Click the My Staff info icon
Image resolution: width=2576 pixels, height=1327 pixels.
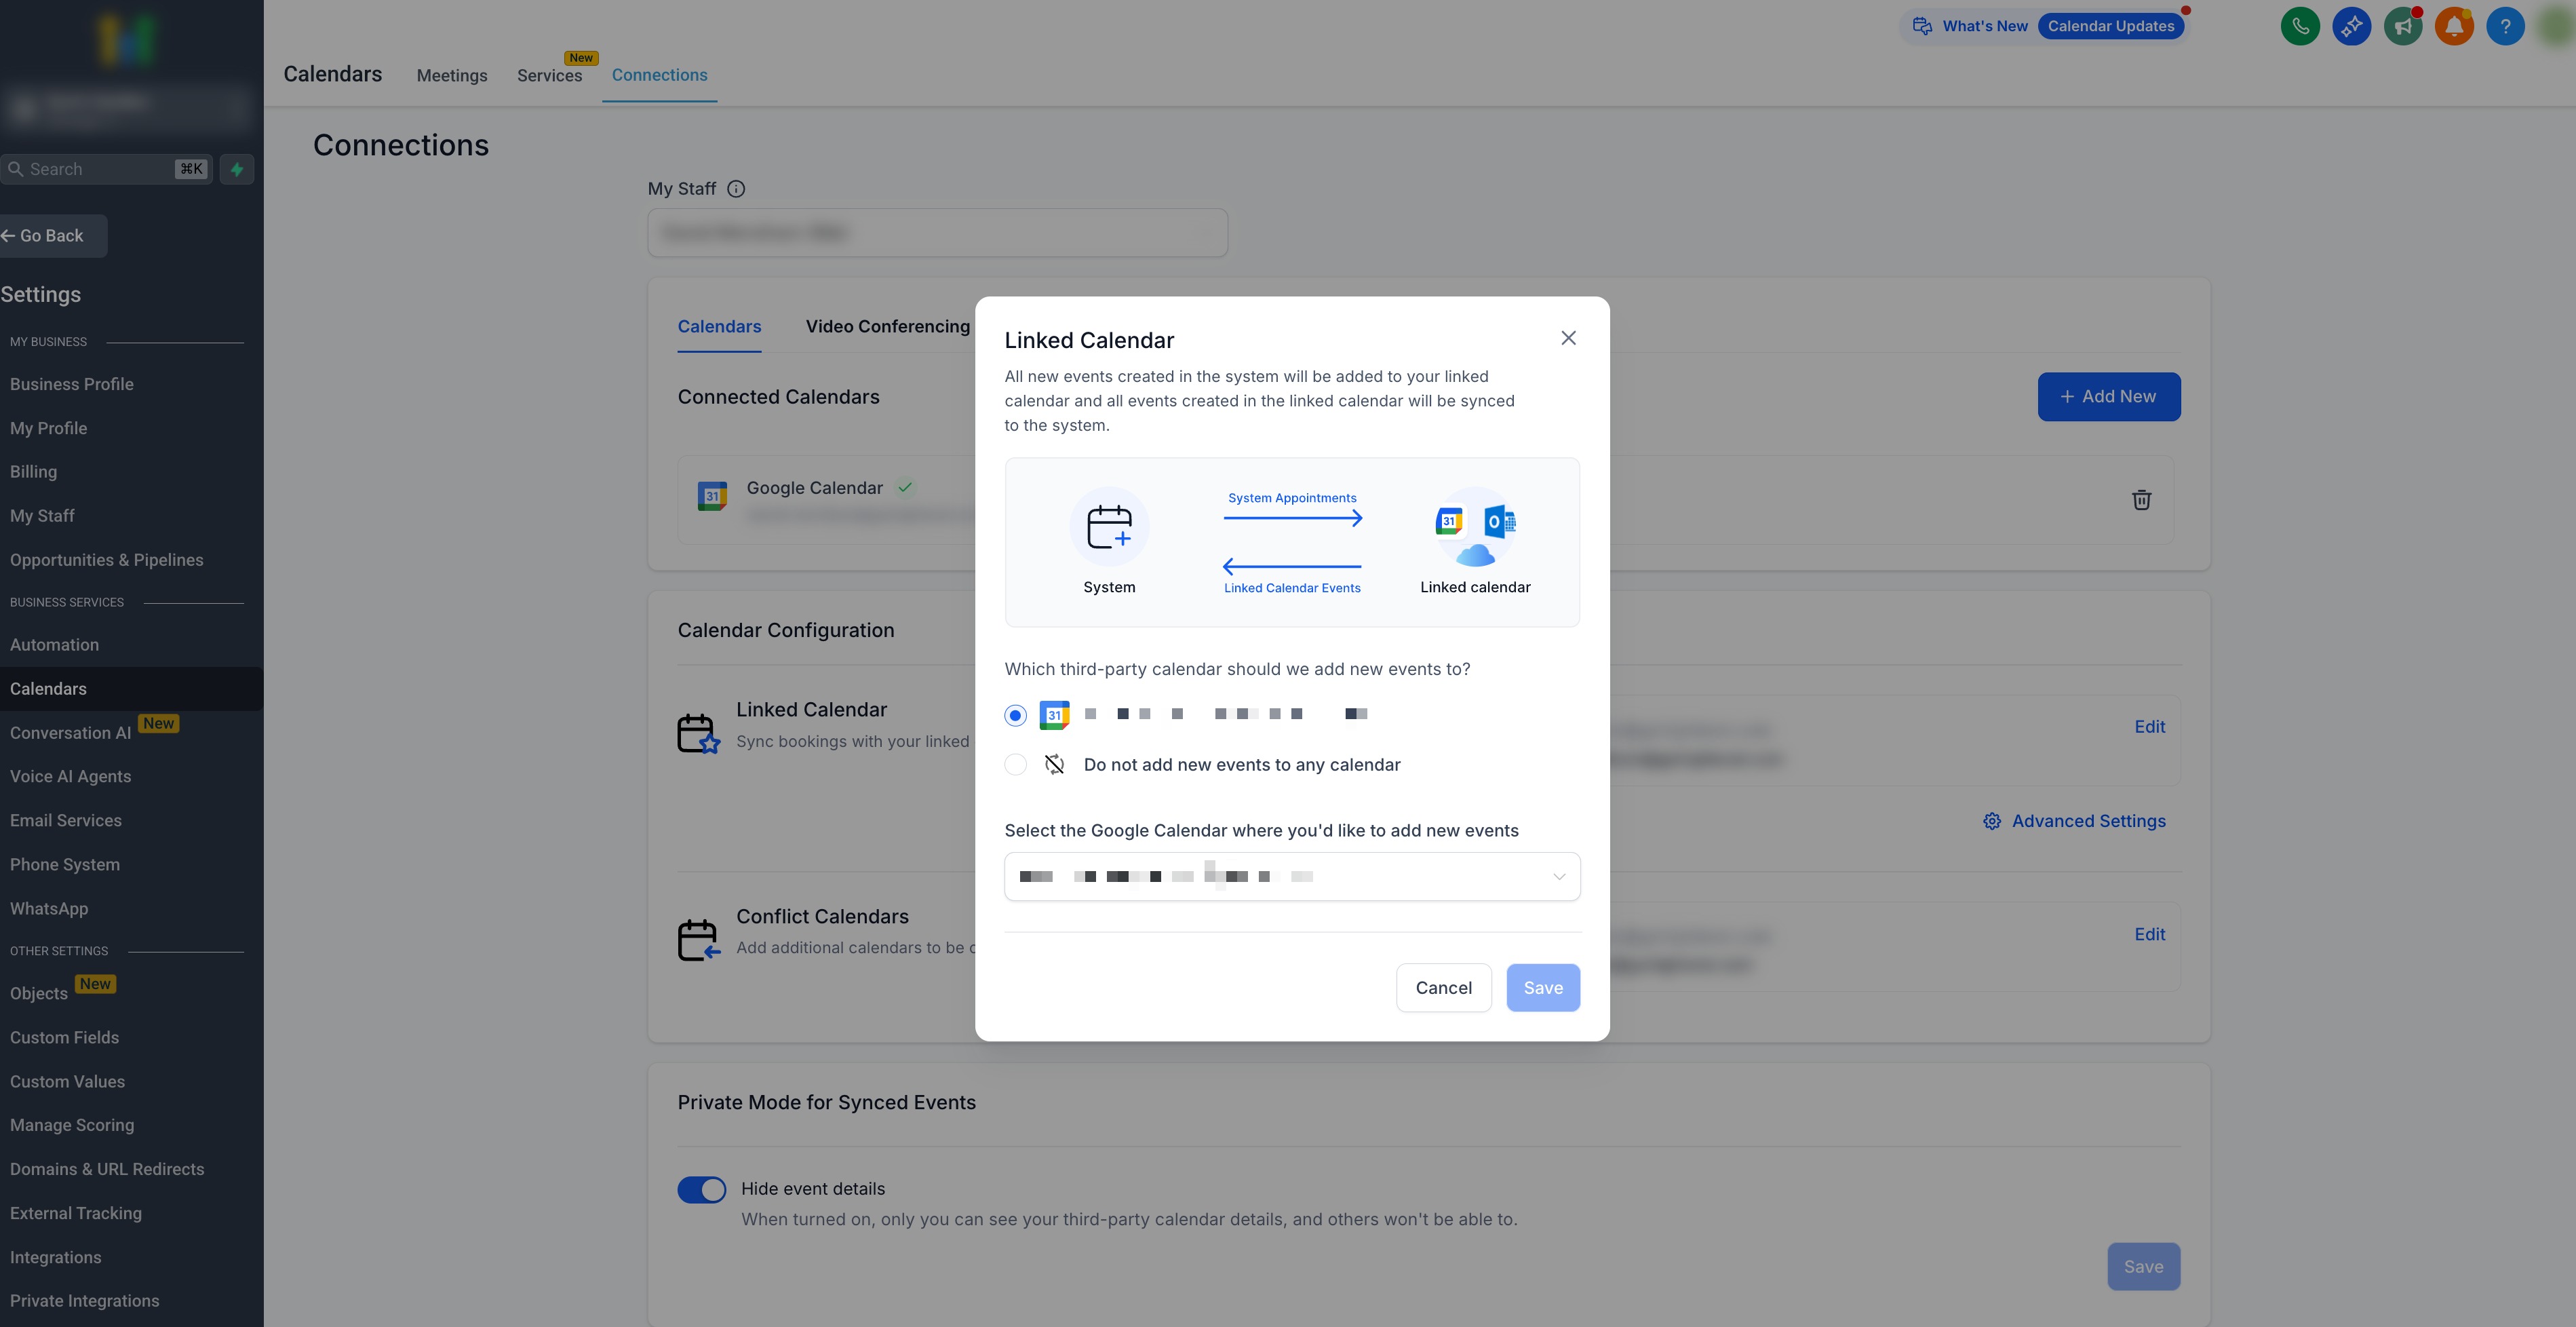click(x=736, y=189)
